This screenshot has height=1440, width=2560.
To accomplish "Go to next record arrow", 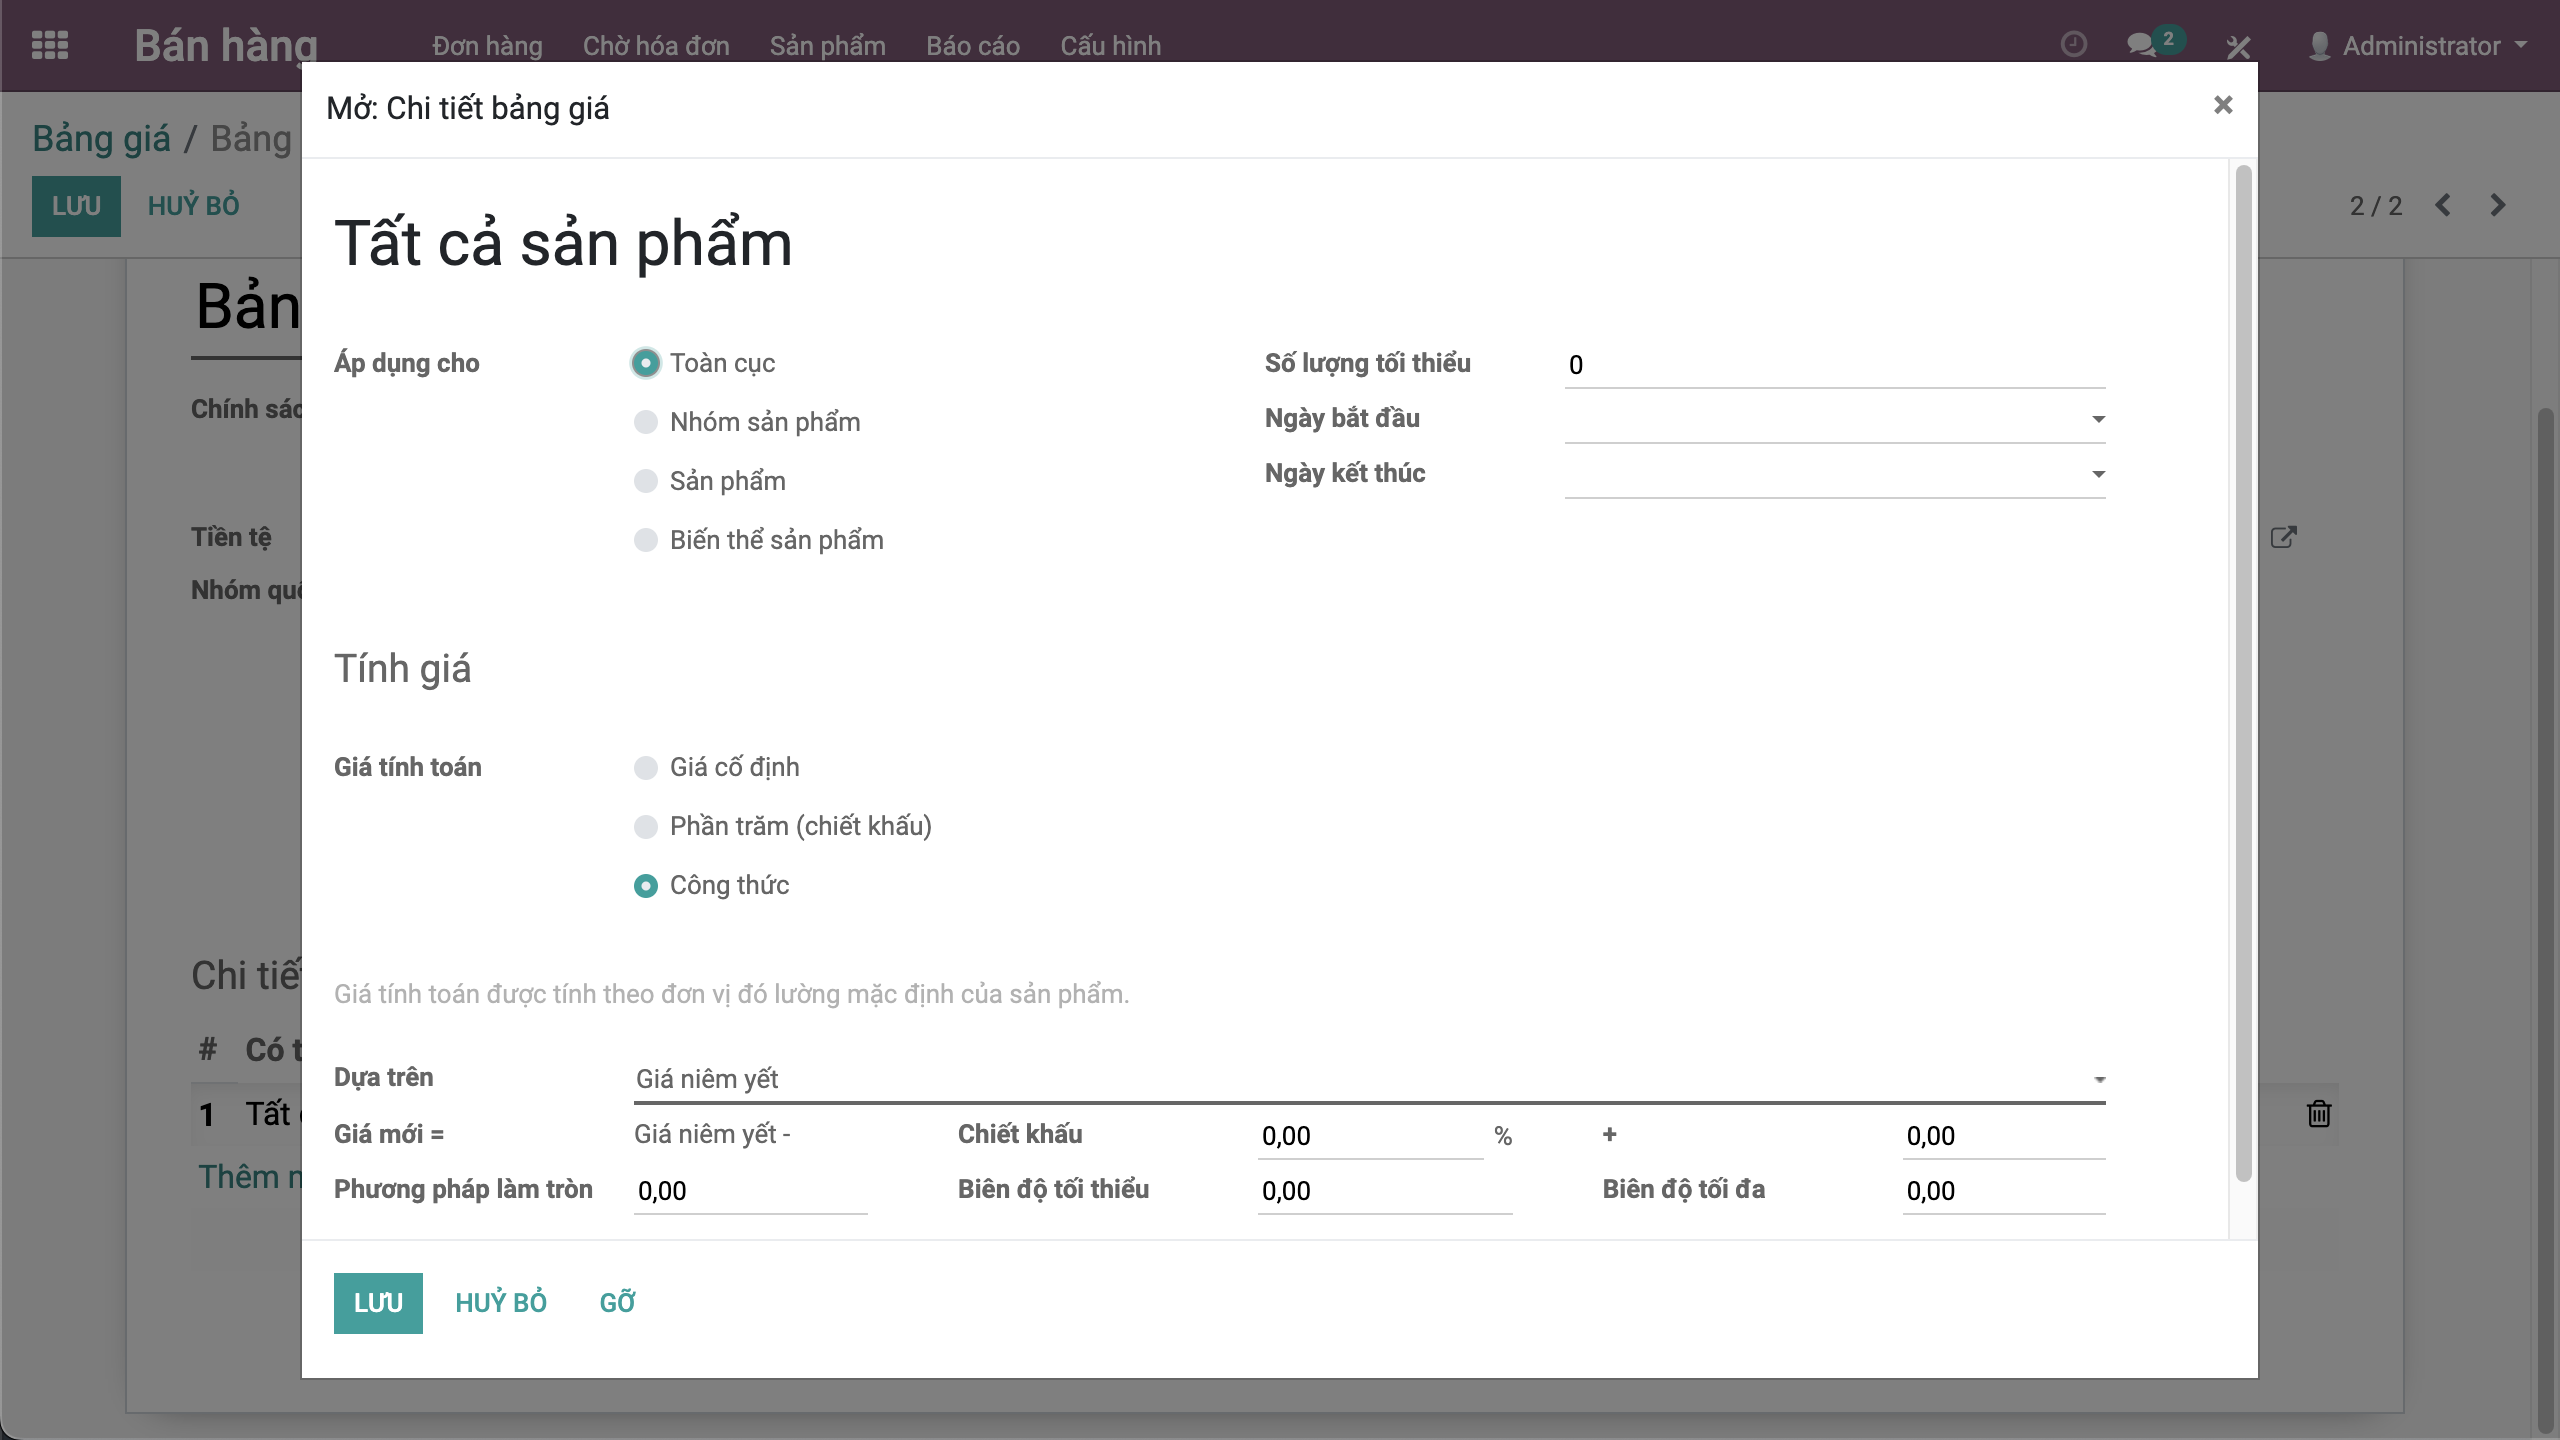I will click(x=2497, y=205).
